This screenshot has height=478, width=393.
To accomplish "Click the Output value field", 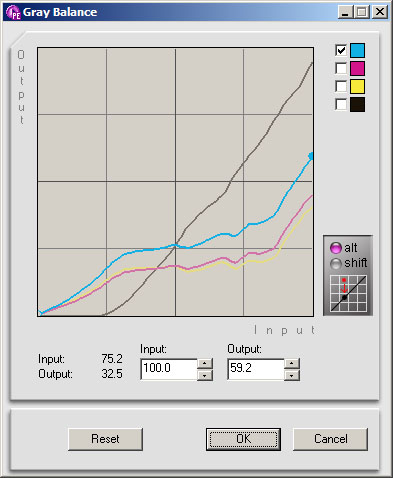I will tap(256, 369).
